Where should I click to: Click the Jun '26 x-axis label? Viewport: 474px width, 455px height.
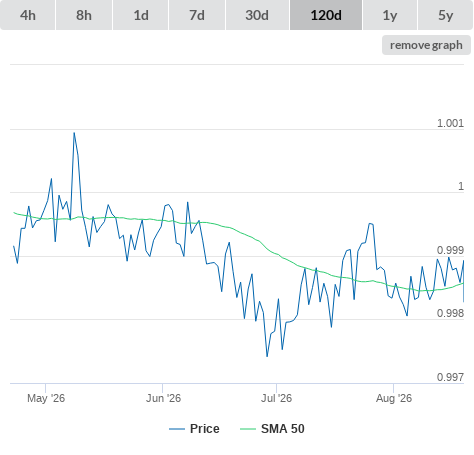[163, 398]
